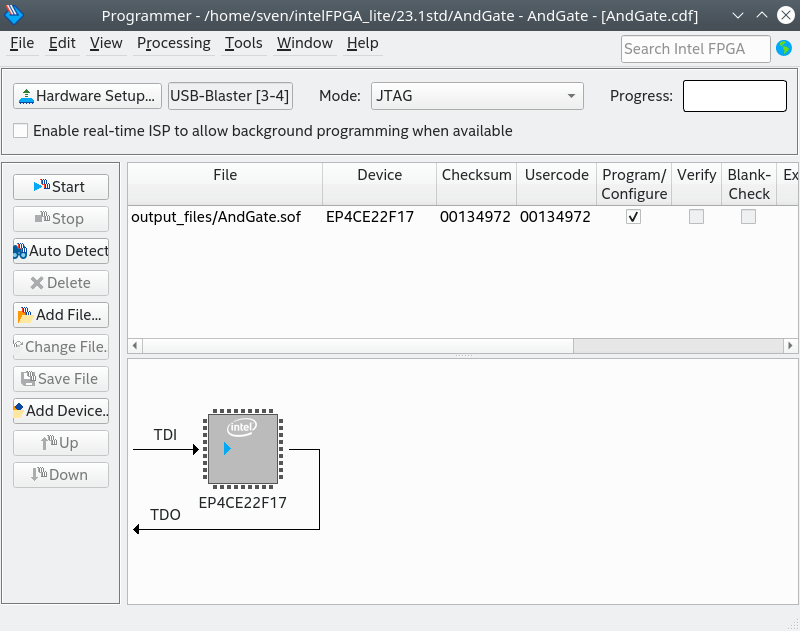Click the Checksum value 00134972

(x=475, y=217)
